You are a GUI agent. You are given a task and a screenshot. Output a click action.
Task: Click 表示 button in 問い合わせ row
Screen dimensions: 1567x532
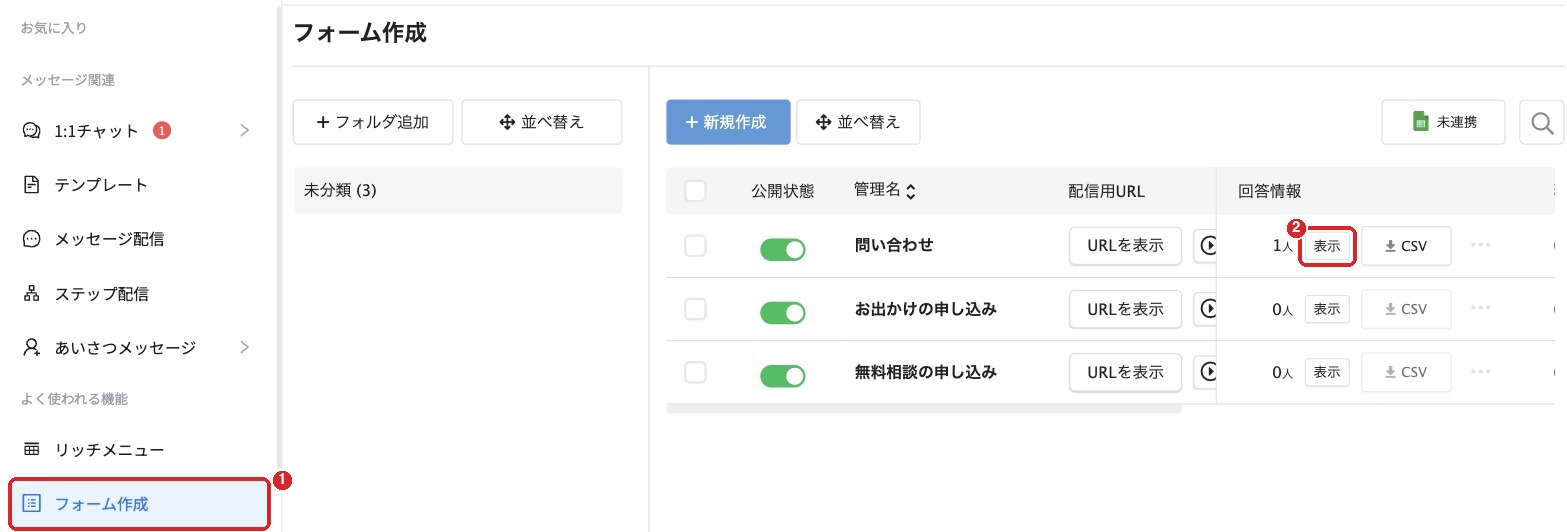(1327, 246)
